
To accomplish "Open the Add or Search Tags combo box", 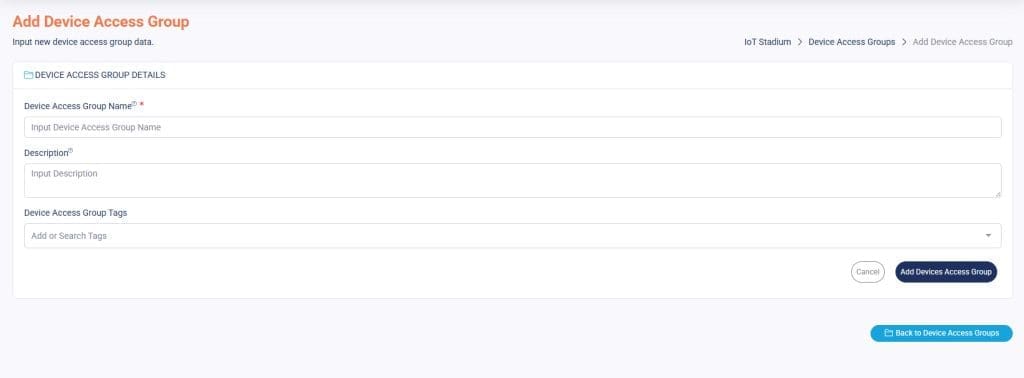I will pyautogui.click(x=513, y=236).
